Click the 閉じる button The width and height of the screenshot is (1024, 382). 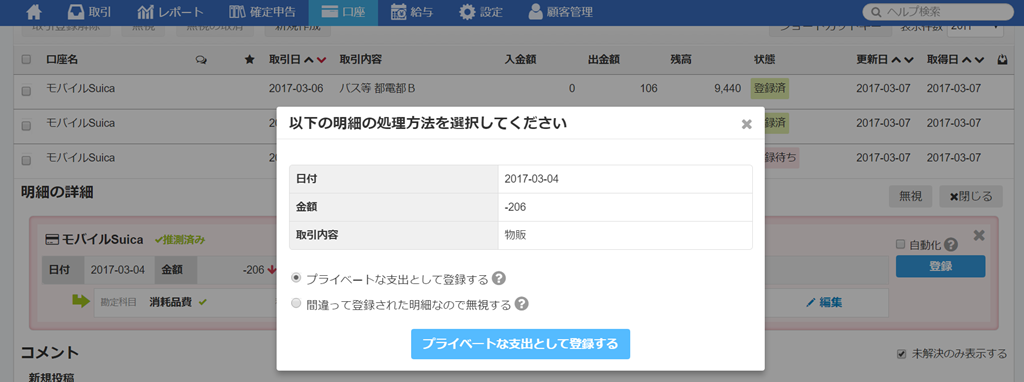[x=970, y=196]
